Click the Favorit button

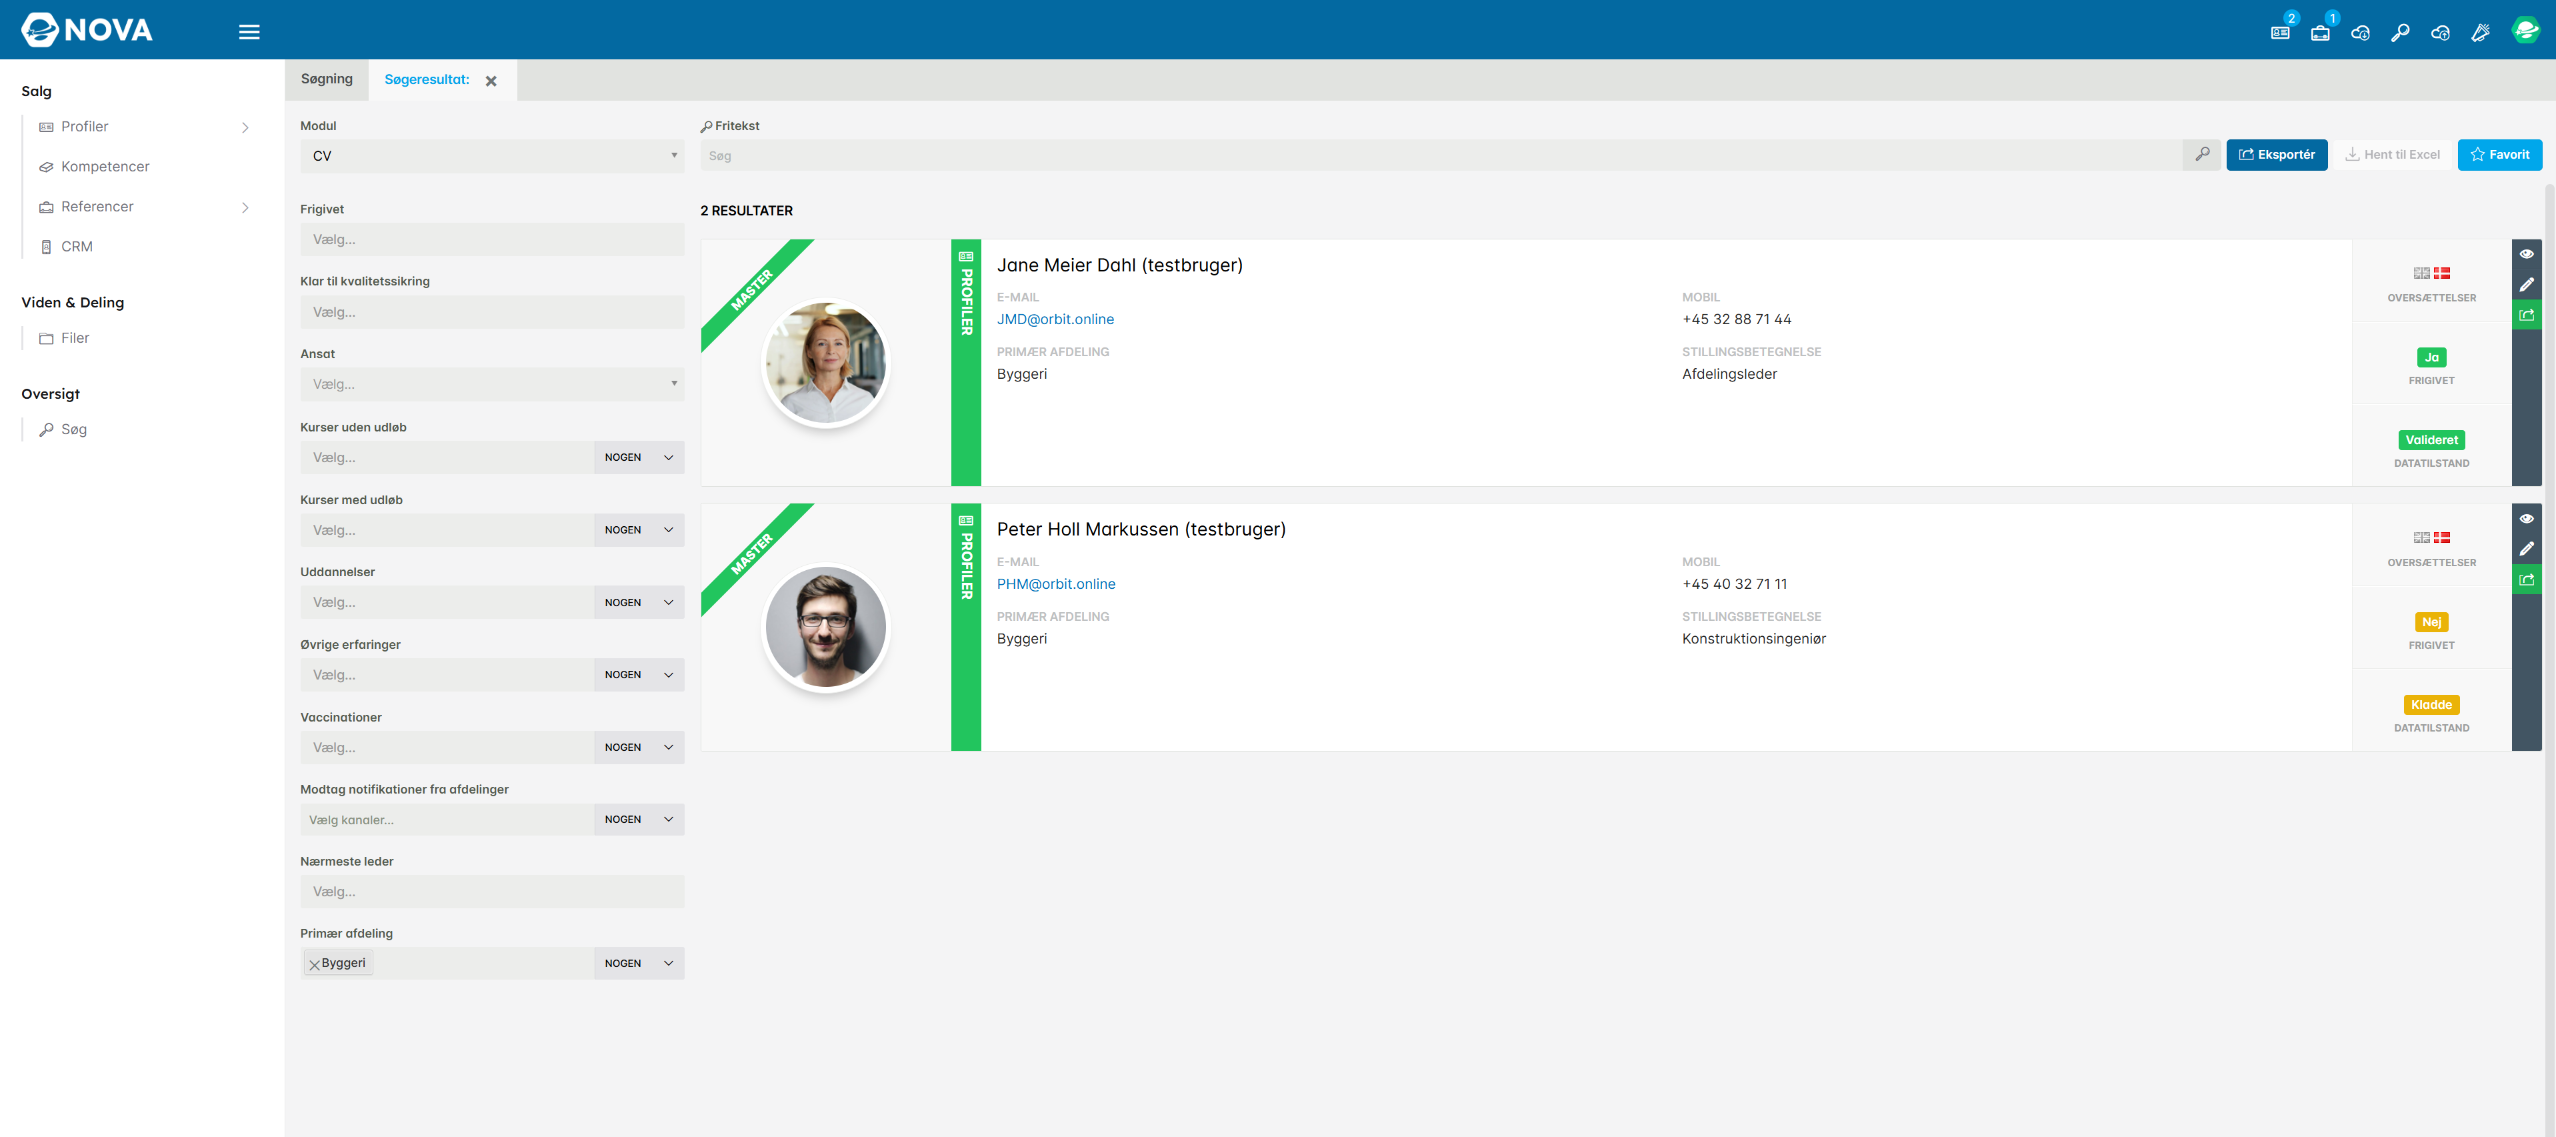point(2499,155)
